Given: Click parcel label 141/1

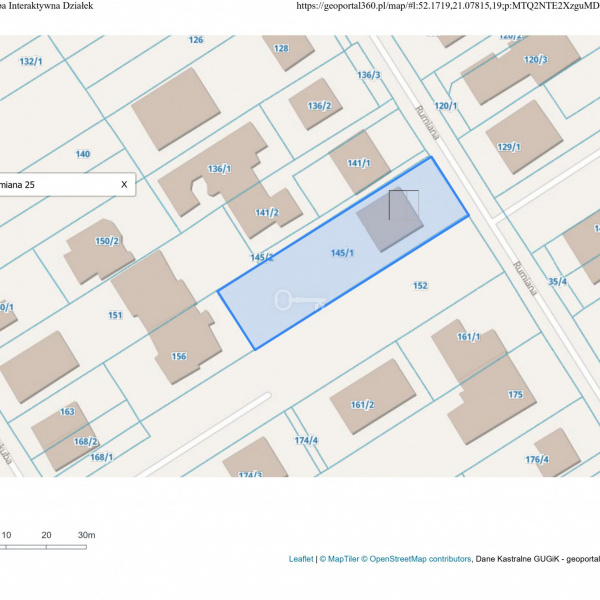Looking at the screenshot, I should coord(359,163).
